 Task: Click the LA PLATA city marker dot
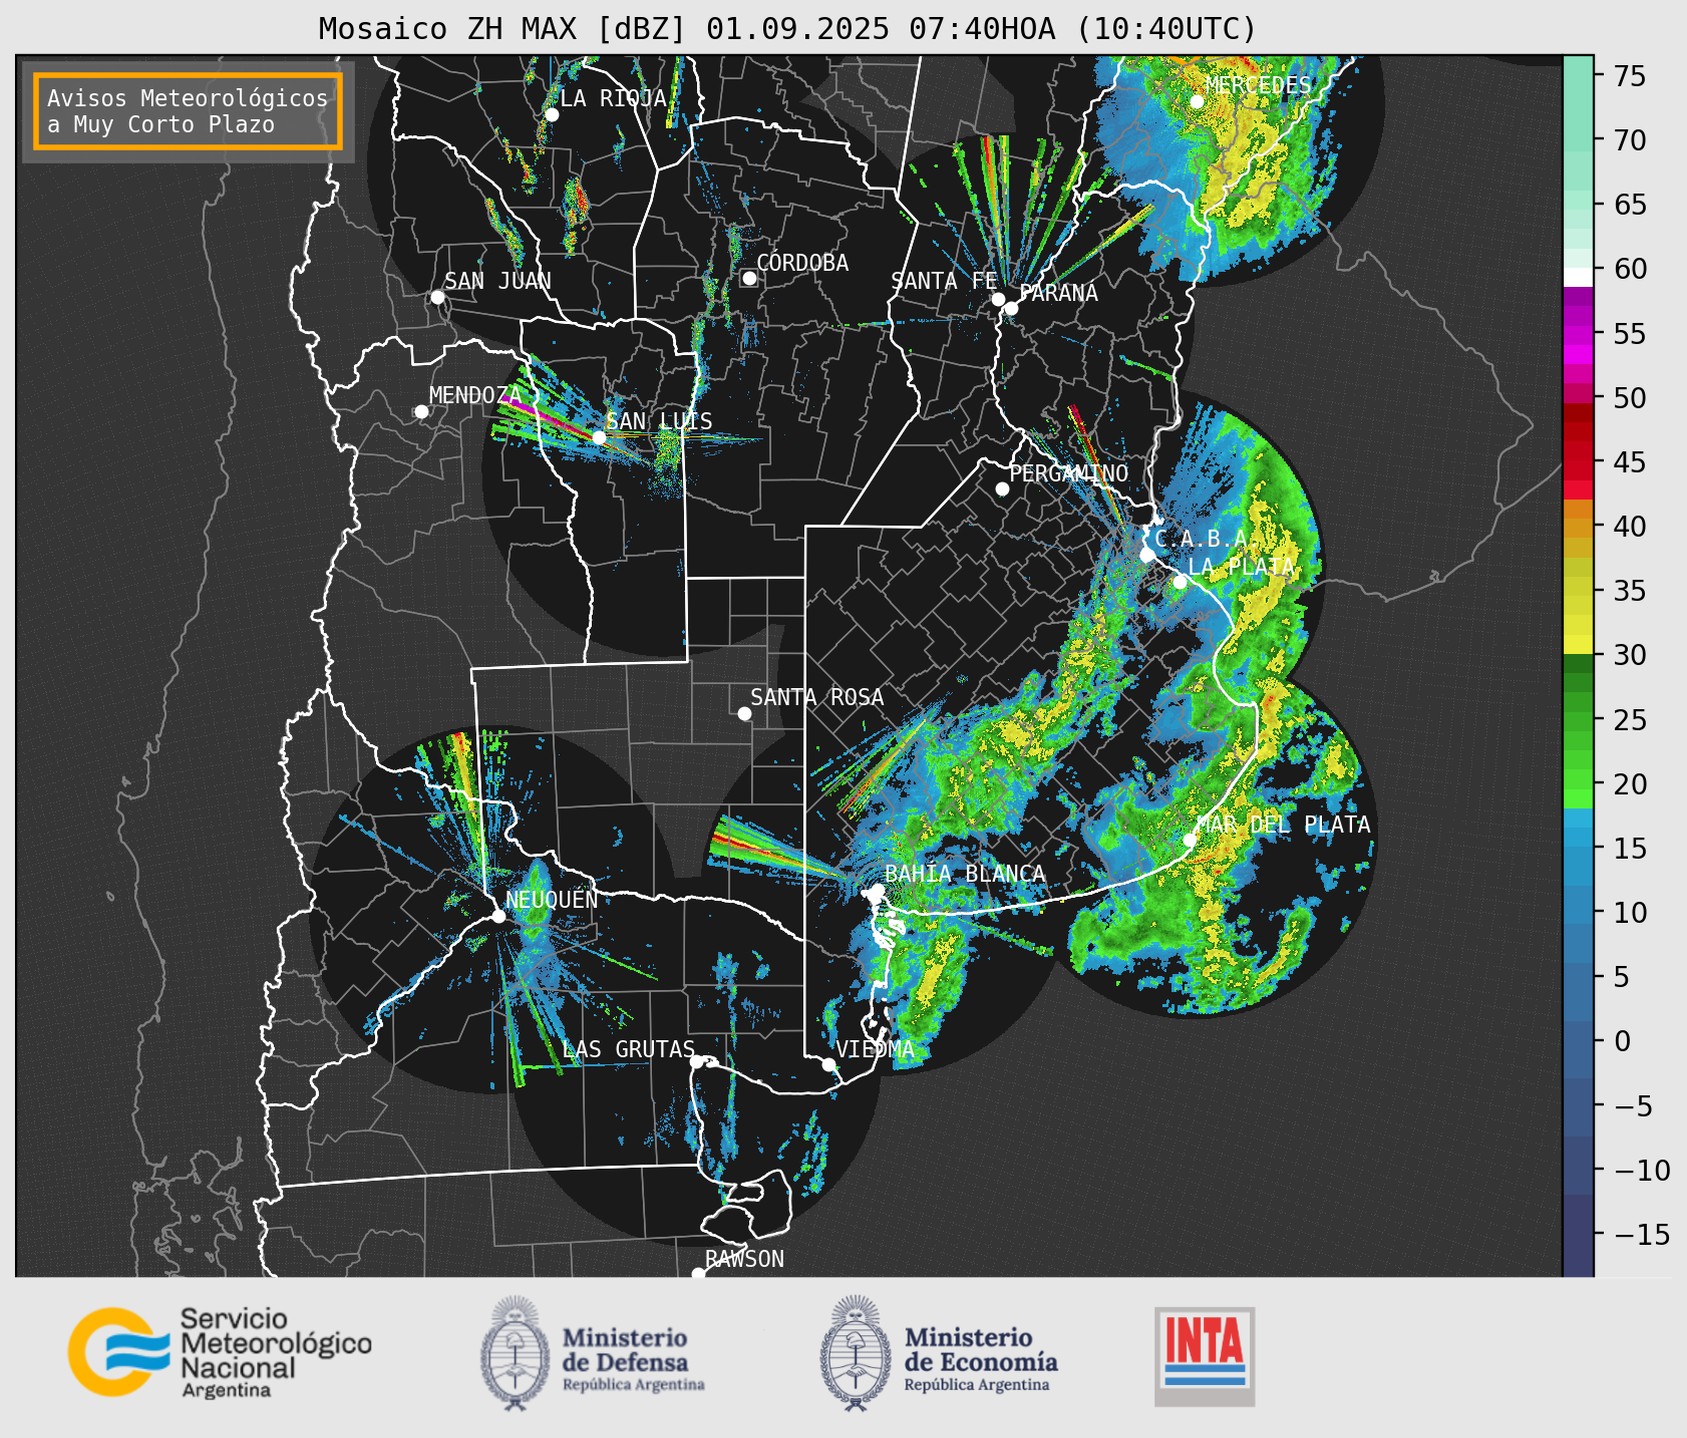point(1180,582)
